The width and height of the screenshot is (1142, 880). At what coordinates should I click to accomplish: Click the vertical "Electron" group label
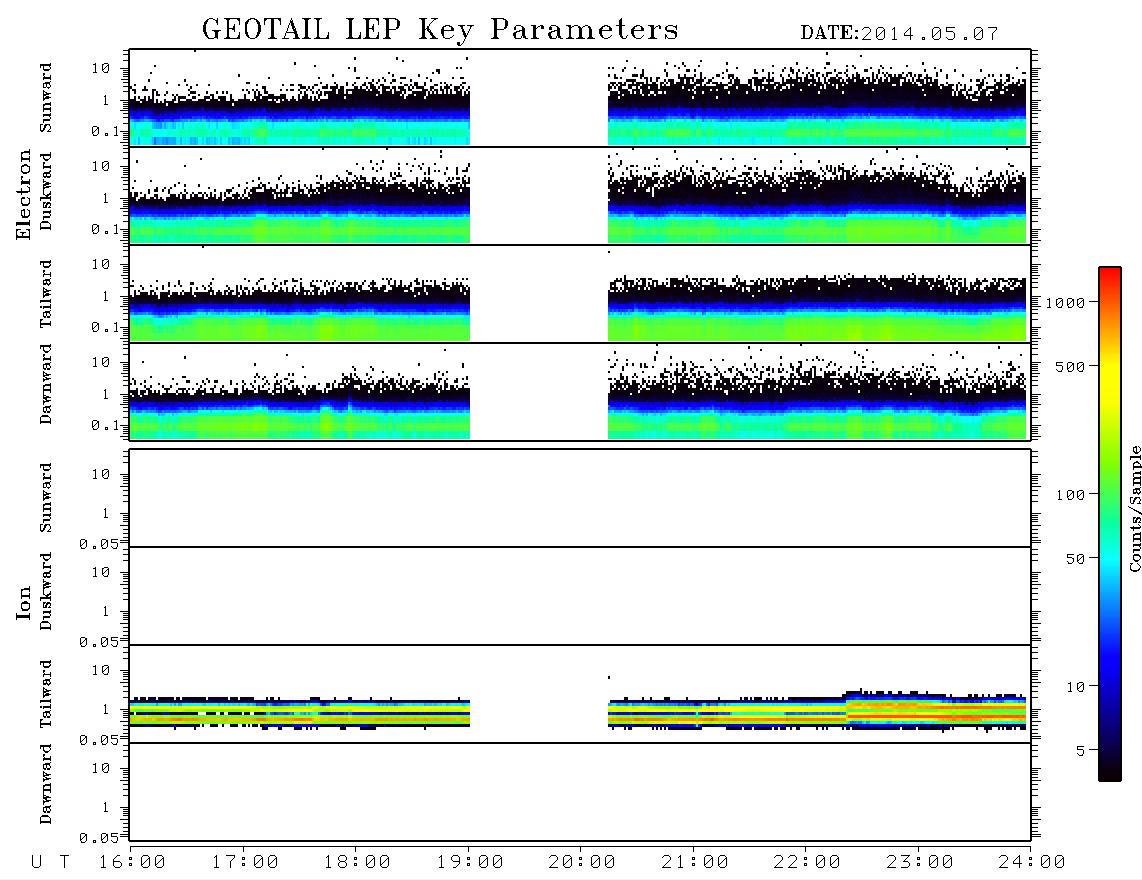[x=23, y=194]
